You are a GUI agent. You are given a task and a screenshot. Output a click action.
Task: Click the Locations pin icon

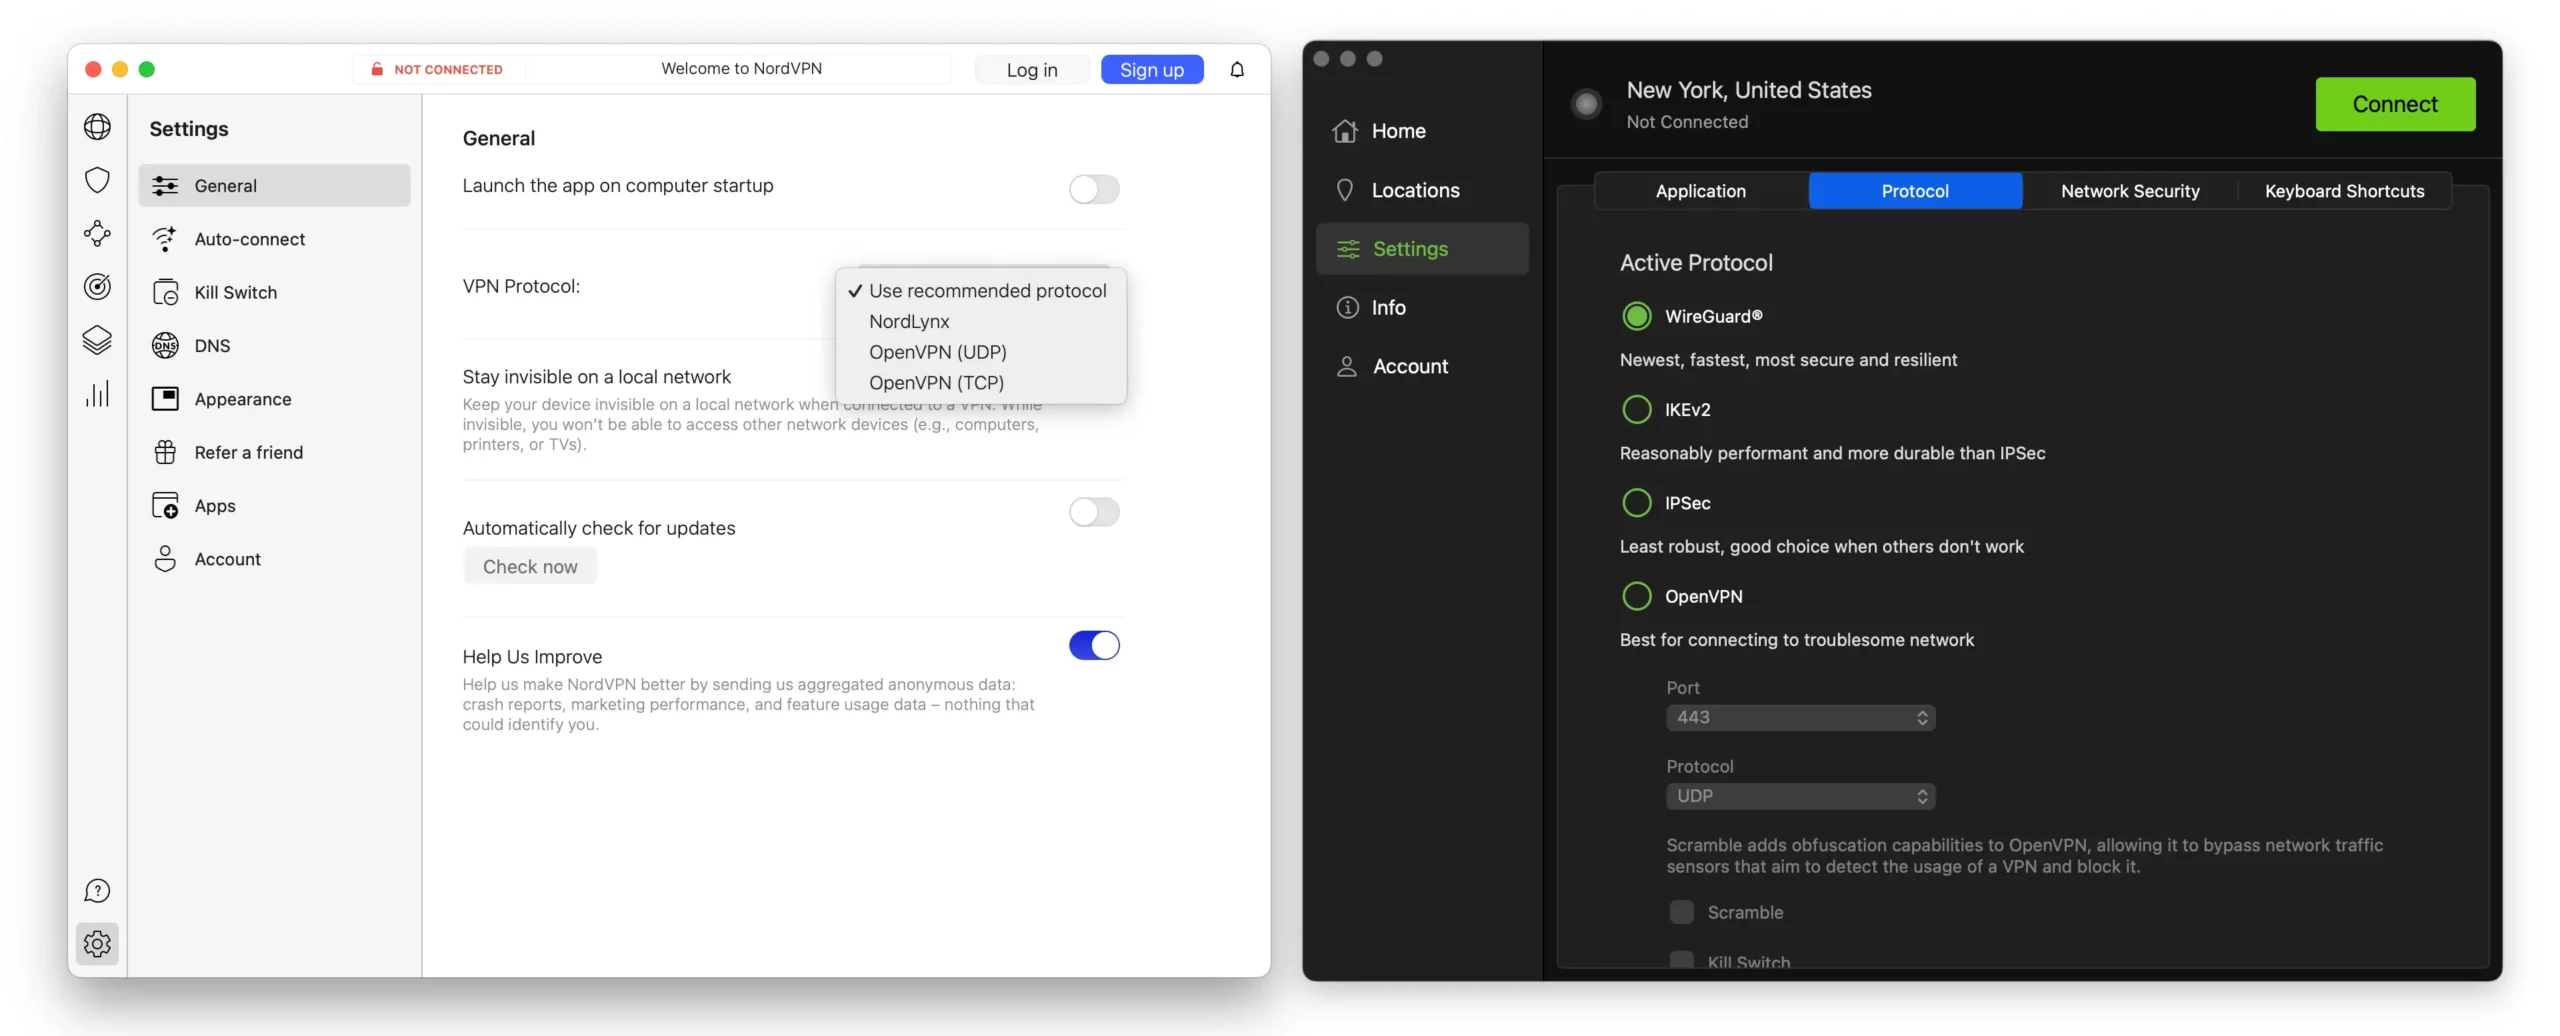[x=1345, y=190]
